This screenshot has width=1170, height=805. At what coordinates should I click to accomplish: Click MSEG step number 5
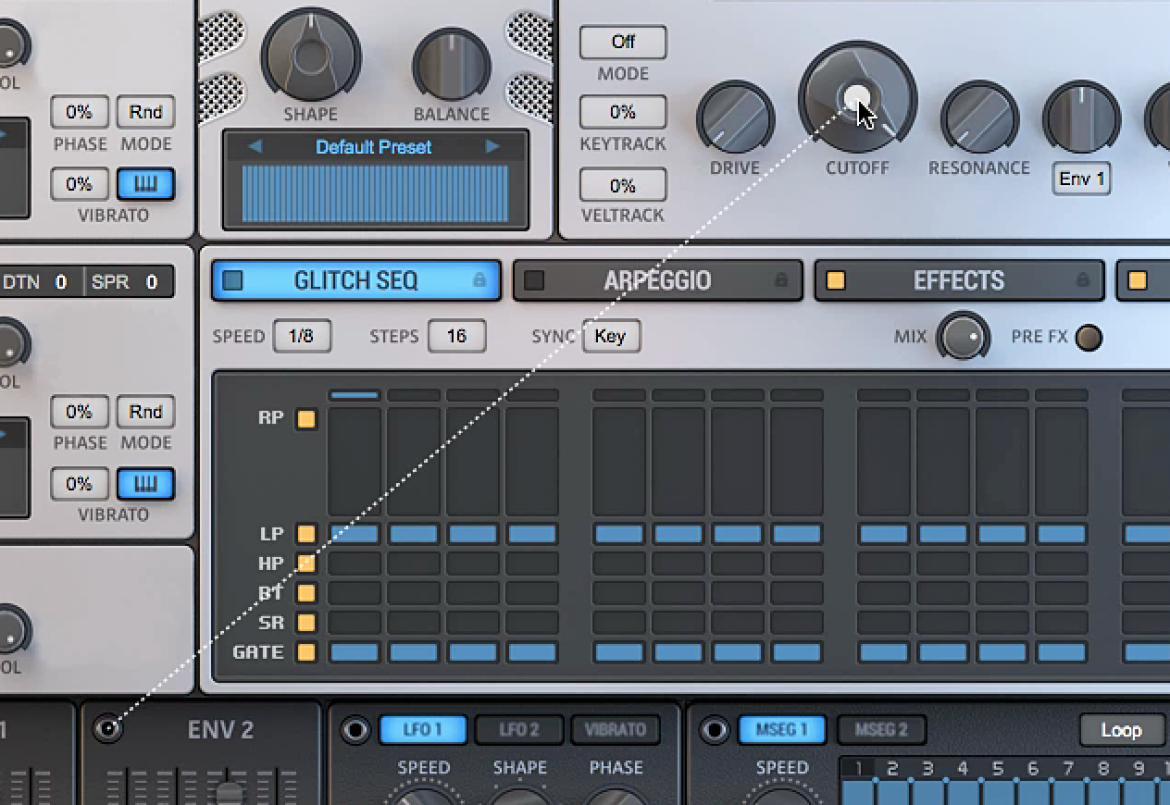998,768
